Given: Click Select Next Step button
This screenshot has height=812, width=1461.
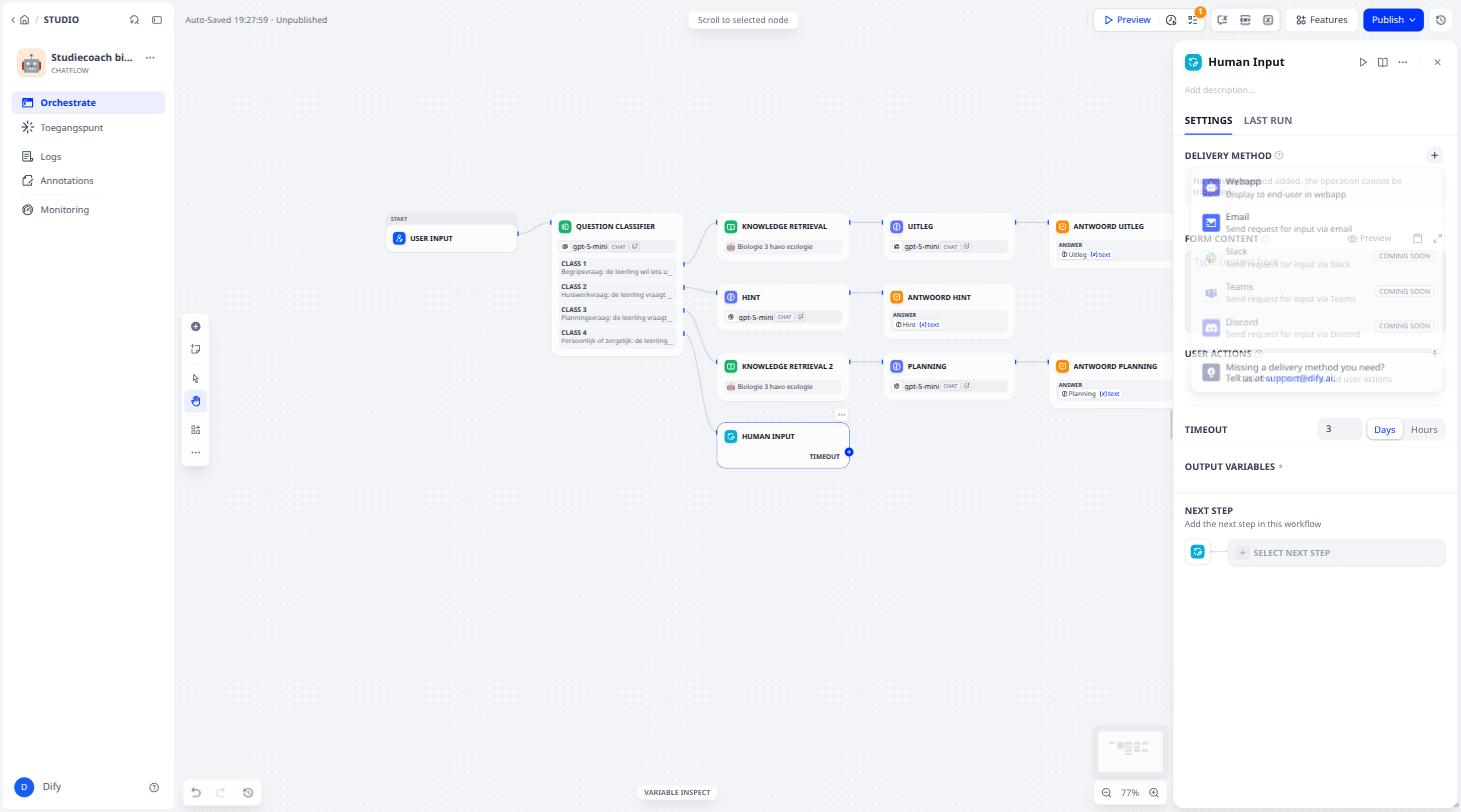Looking at the screenshot, I should [x=1336, y=553].
